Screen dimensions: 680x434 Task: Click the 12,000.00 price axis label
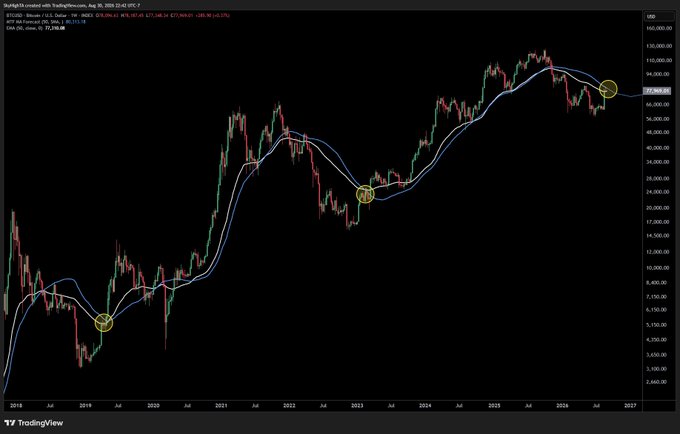658,252
